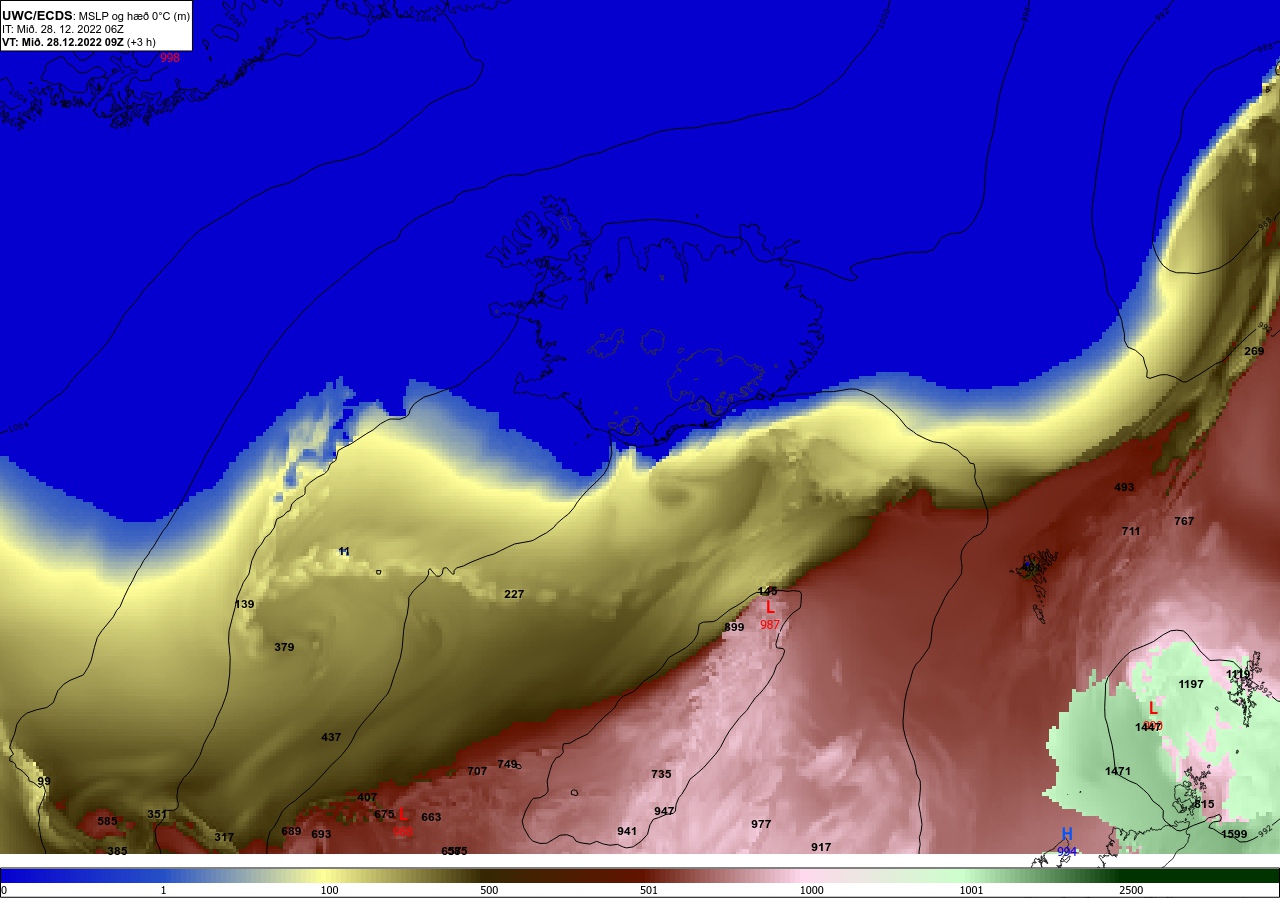Viewport: 1280px width, 898px height.
Task: Click the 'IT: Mið. 28. 12. 2022 06Z' line
Action: [x=63, y=29]
